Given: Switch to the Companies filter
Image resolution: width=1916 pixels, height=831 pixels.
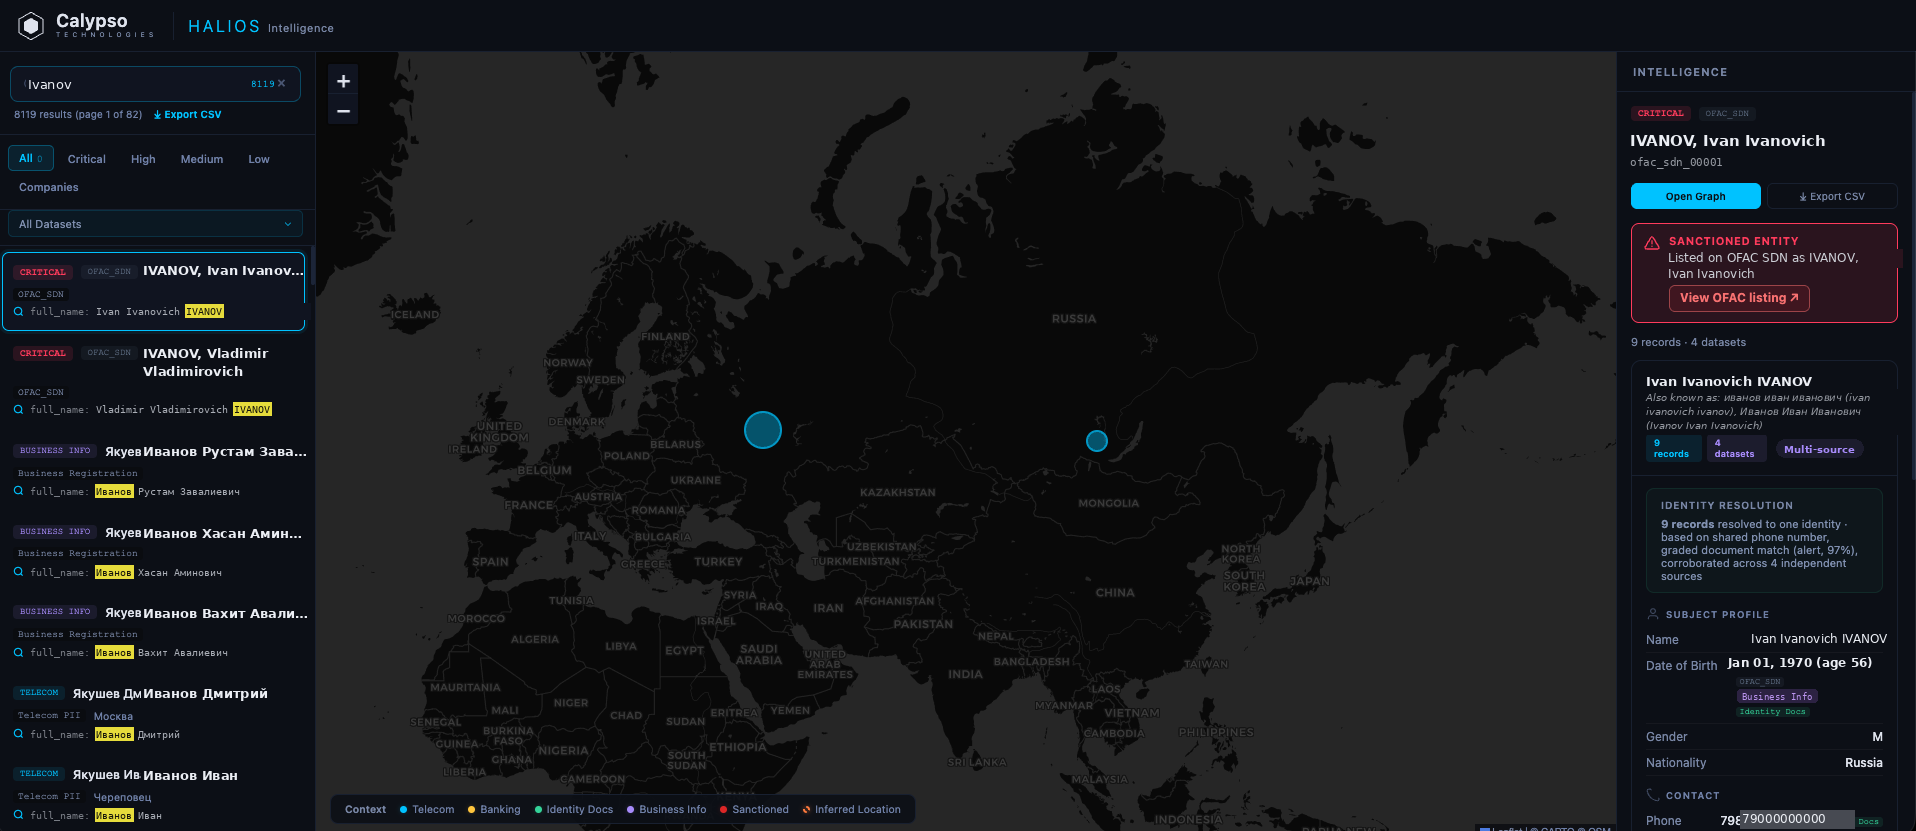Looking at the screenshot, I should pyautogui.click(x=48, y=187).
